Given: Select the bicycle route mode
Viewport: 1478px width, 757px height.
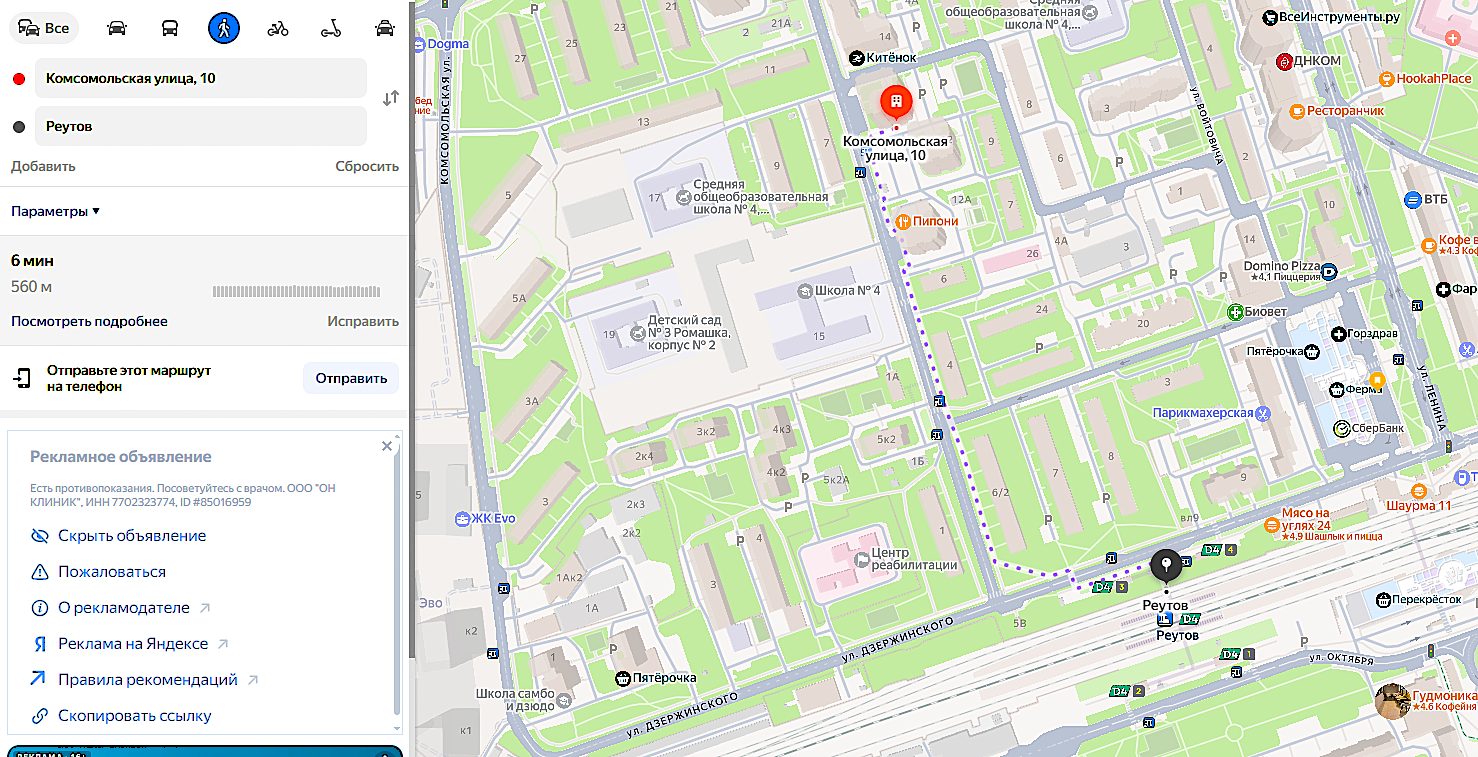Looking at the screenshot, I should tap(278, 28).
